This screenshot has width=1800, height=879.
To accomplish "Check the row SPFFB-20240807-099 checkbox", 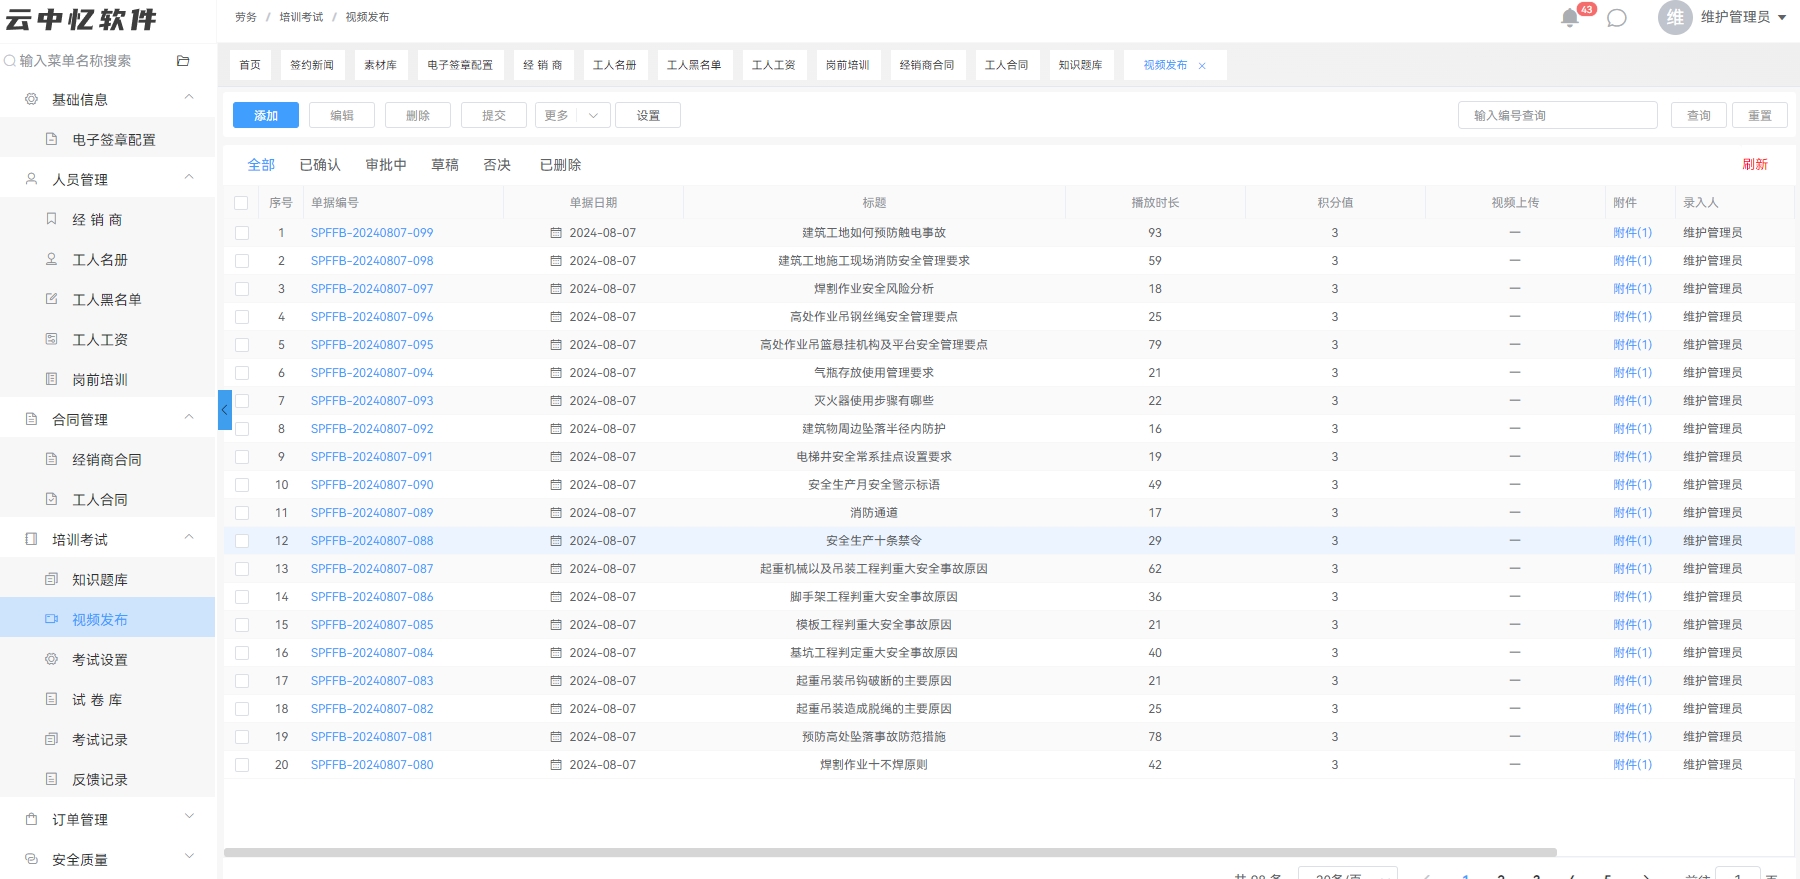I will point(241,233).
